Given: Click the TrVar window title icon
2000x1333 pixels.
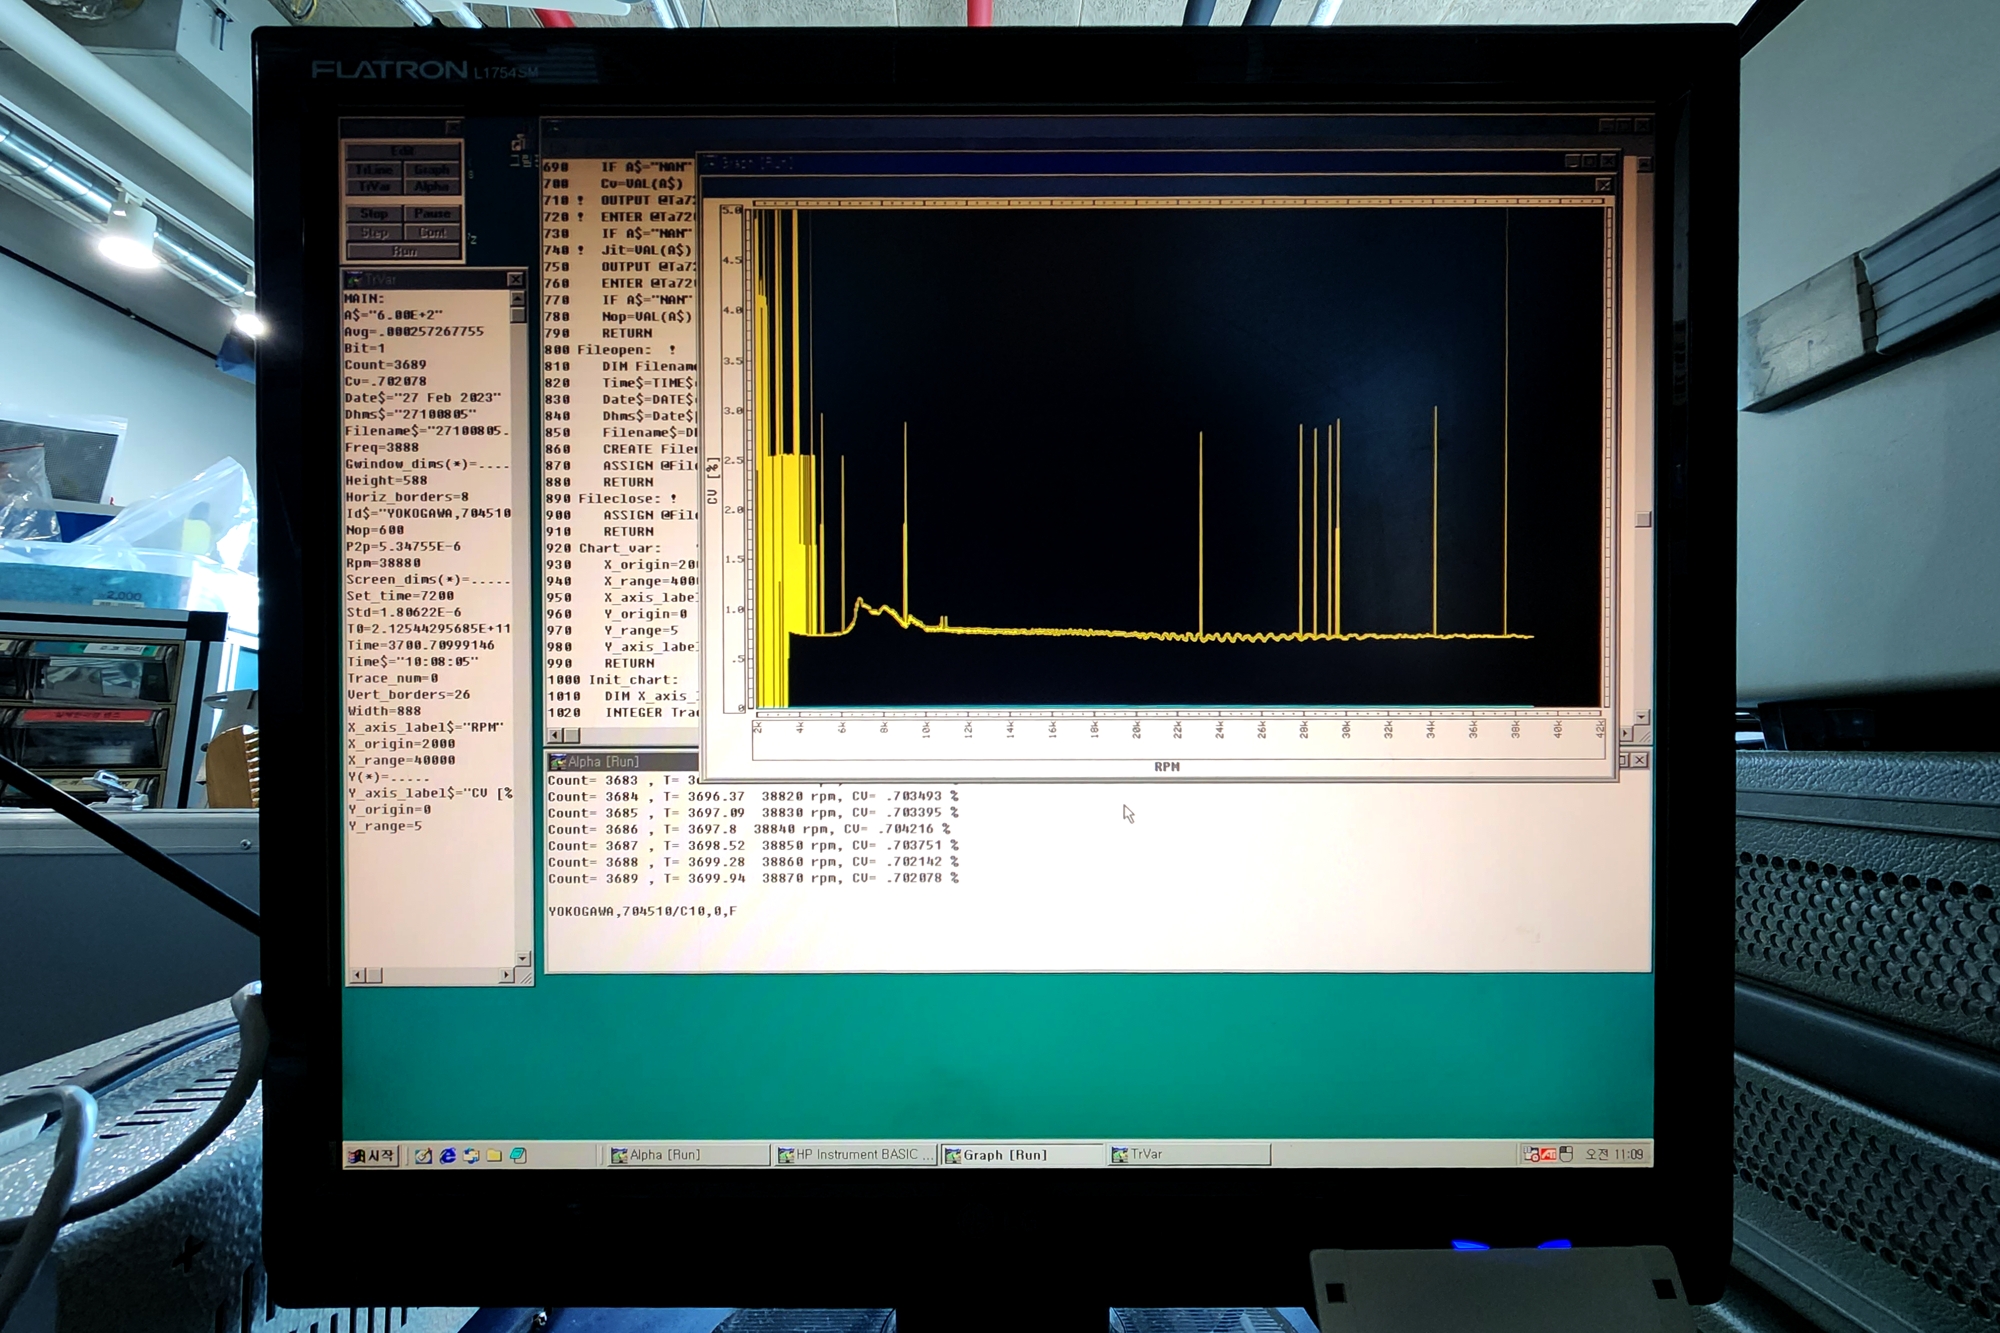Looking at the screenshot, I should coord(354,280).
